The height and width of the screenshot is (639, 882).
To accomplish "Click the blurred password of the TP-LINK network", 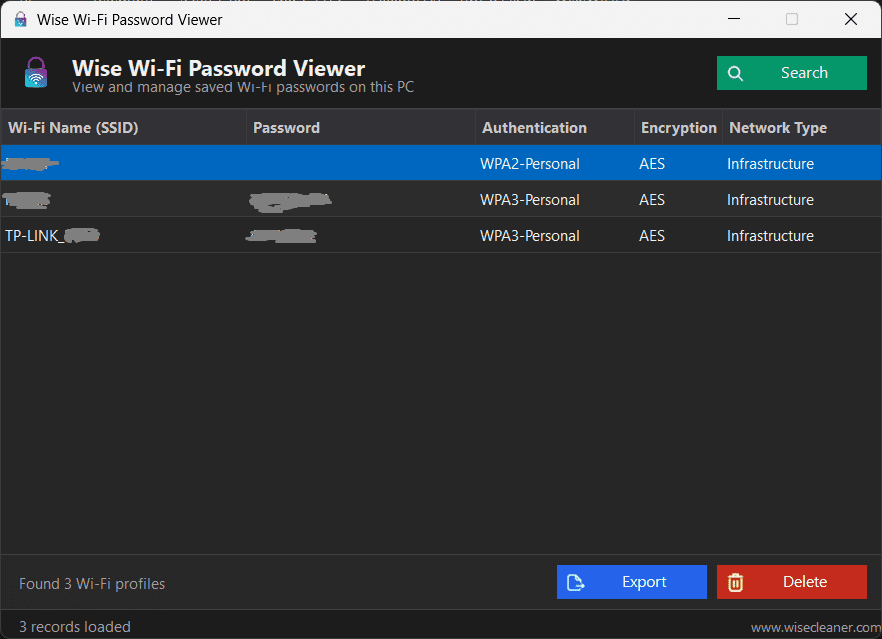I will (281, 236).
